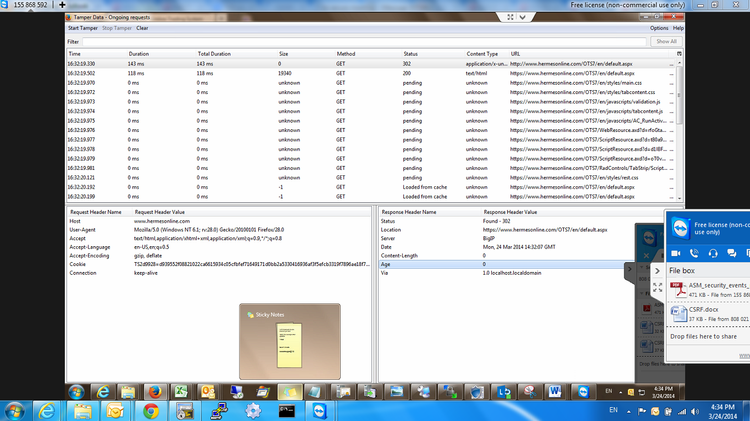
Task: Open the TeamViewer chat icon
Action: 731,253
